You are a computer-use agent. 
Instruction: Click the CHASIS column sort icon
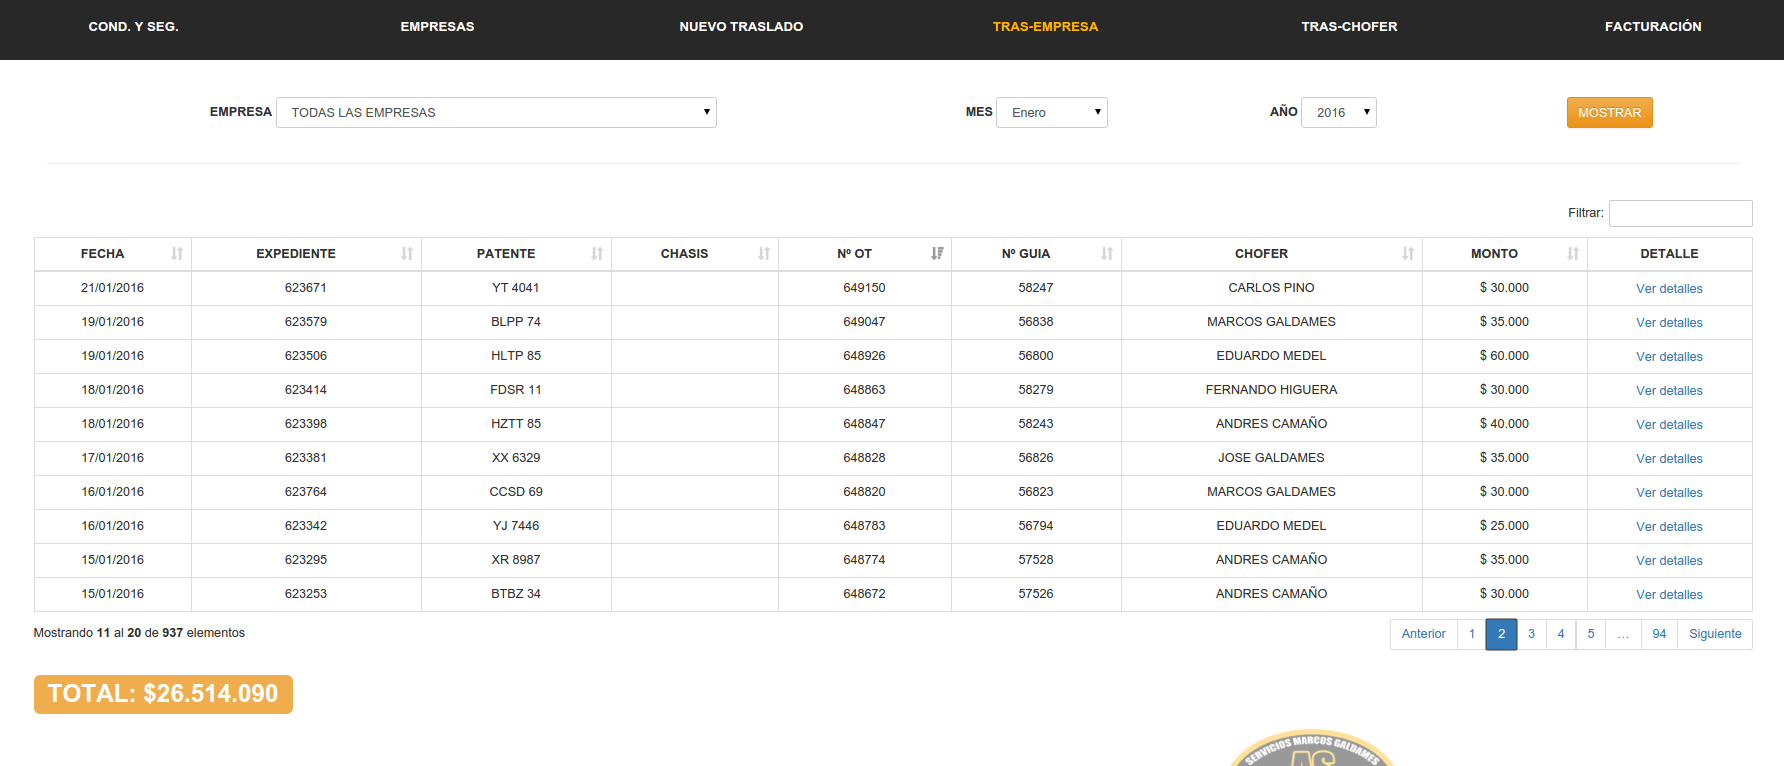[x=764, y=254]
